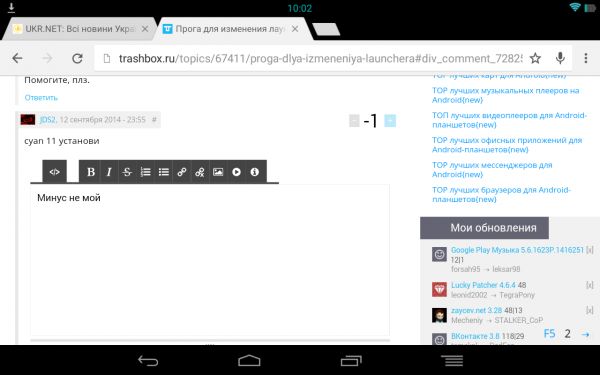Insert a hyperlink into the comment

pyautogui.click(x=182, y=172)
